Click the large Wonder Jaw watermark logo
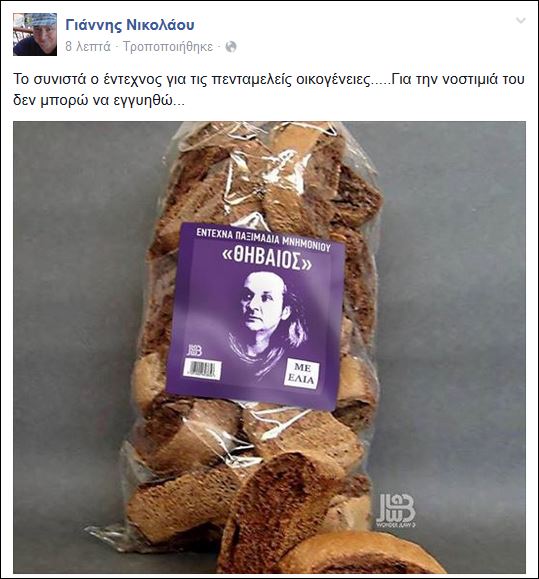539x579 pixels. [x=396, y=510]
